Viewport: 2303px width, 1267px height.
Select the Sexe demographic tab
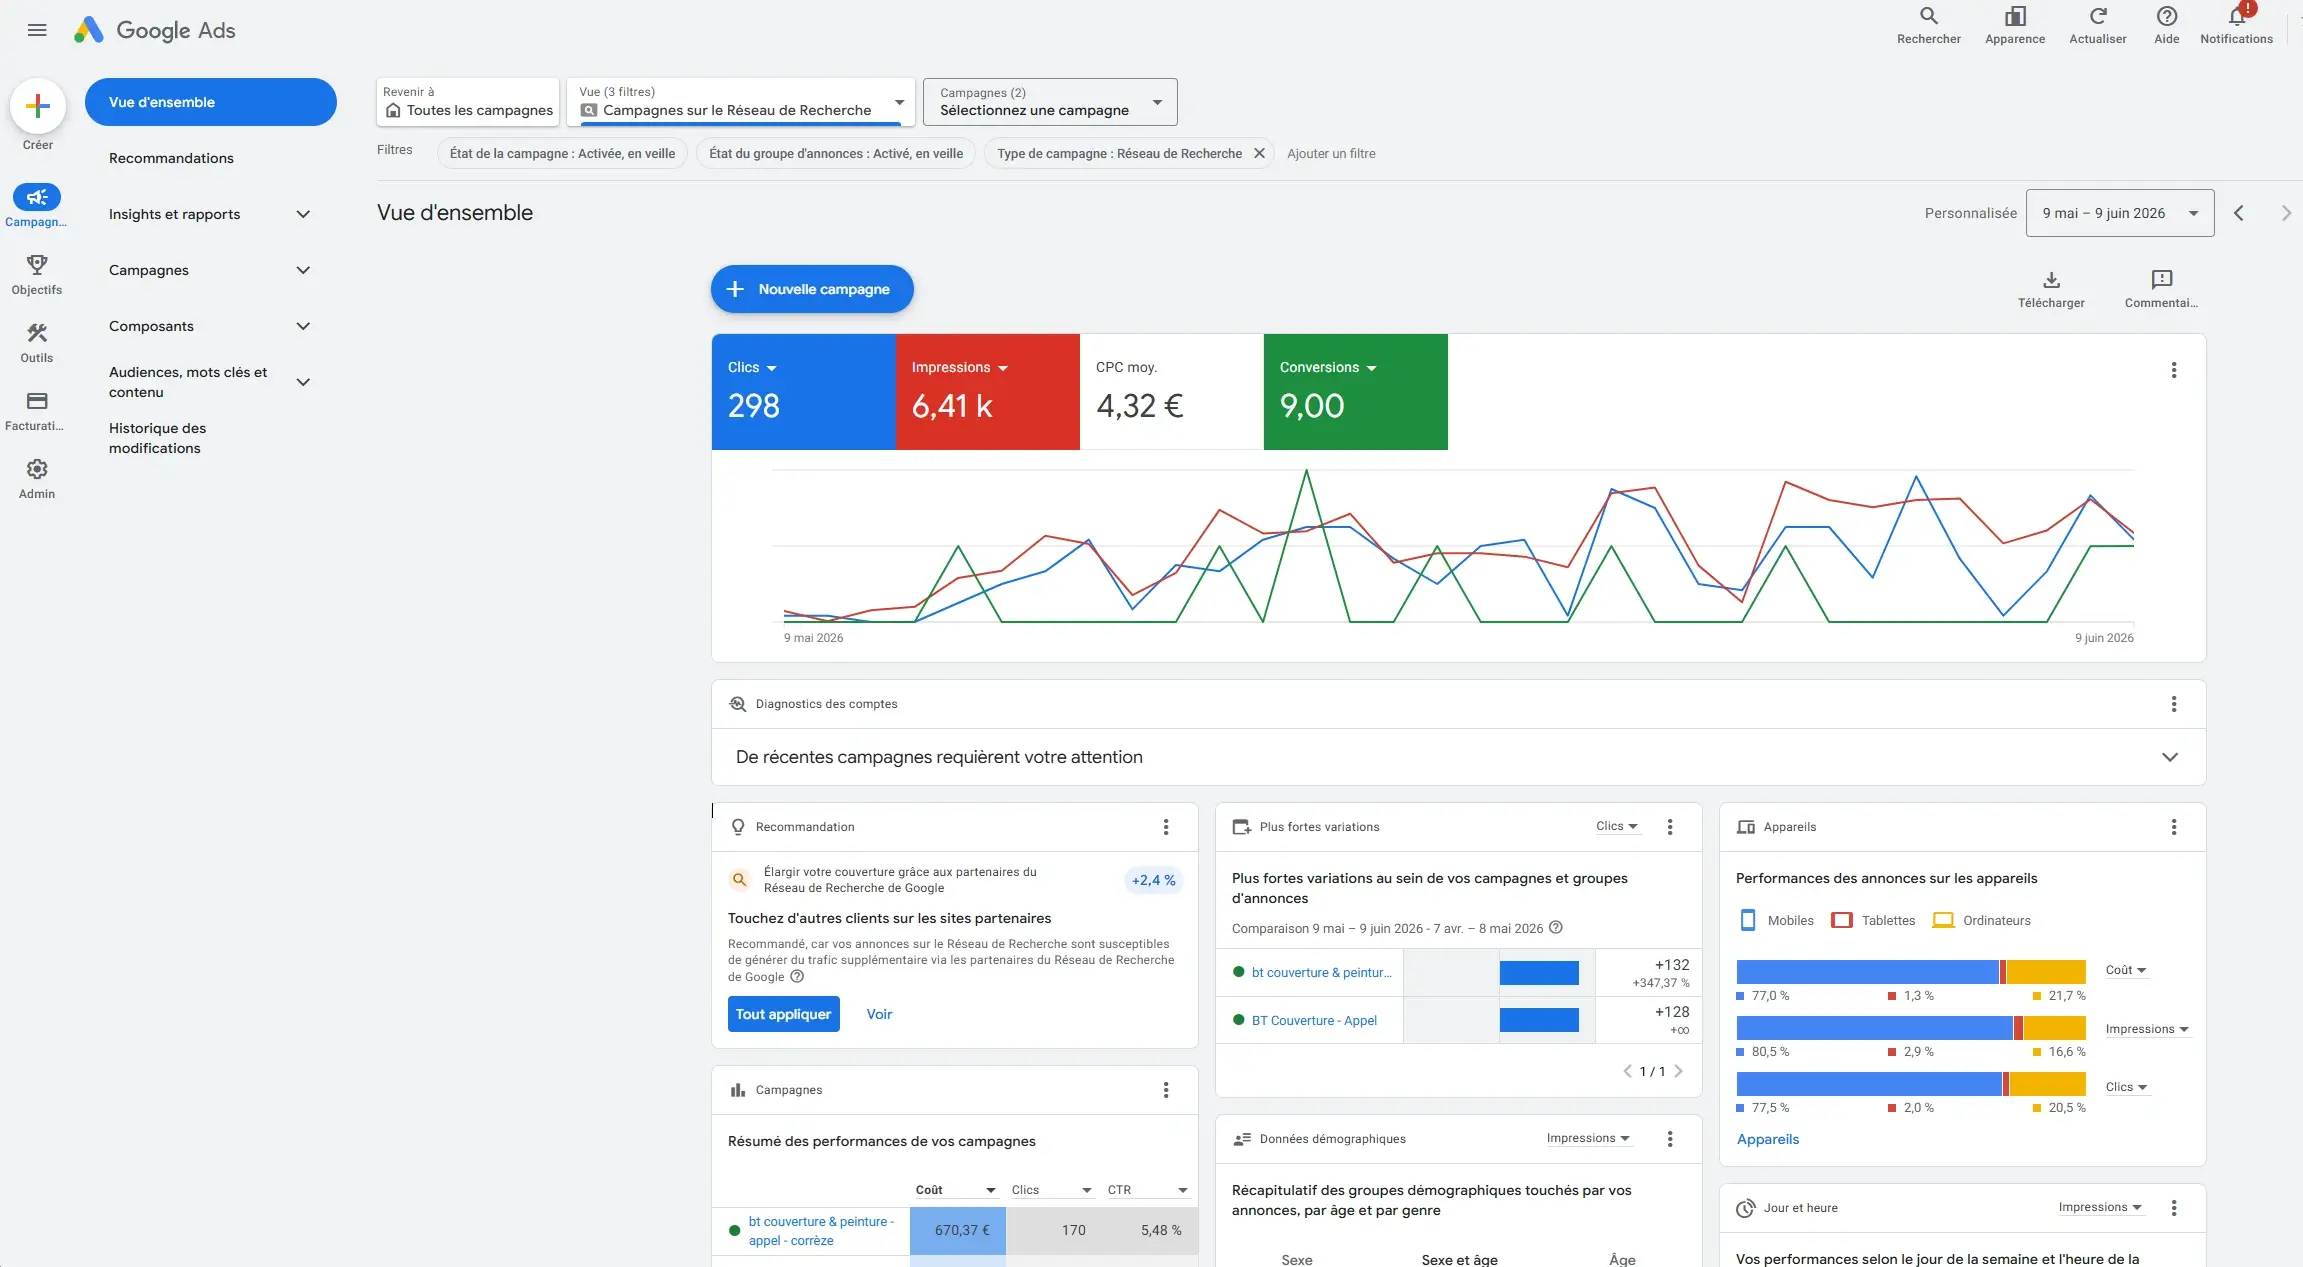coord(1297,1259)
